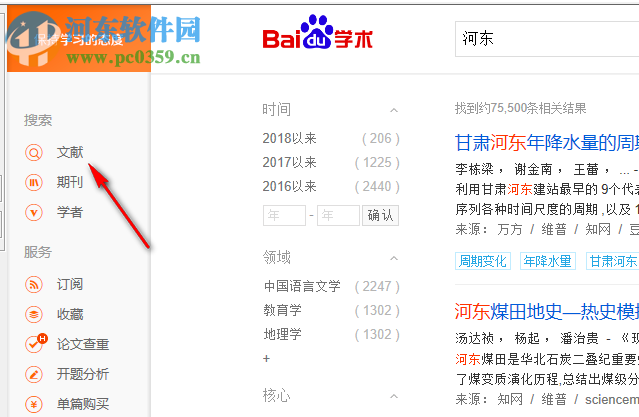
Task: Click the 找到约75,500条相关结果 count text
Action: tap(520, 108)
